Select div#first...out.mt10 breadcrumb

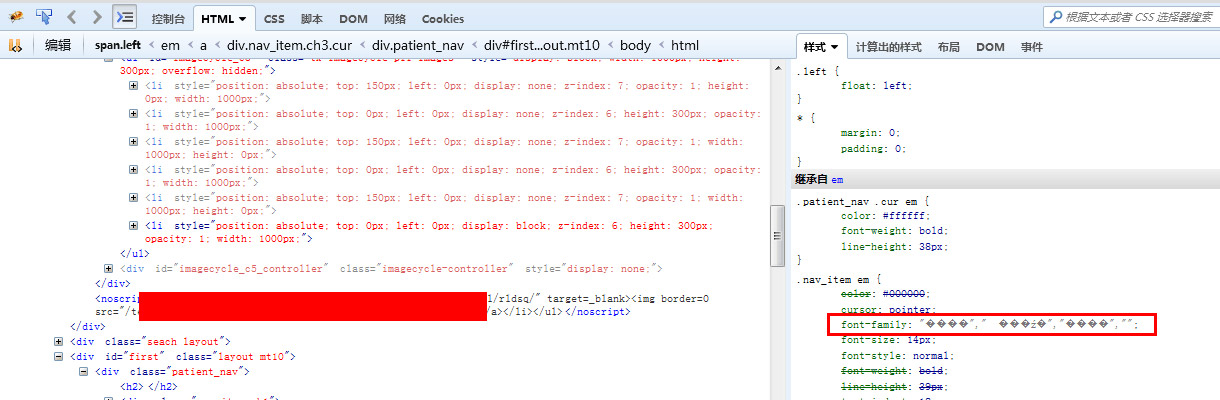[x=543, y=45]
